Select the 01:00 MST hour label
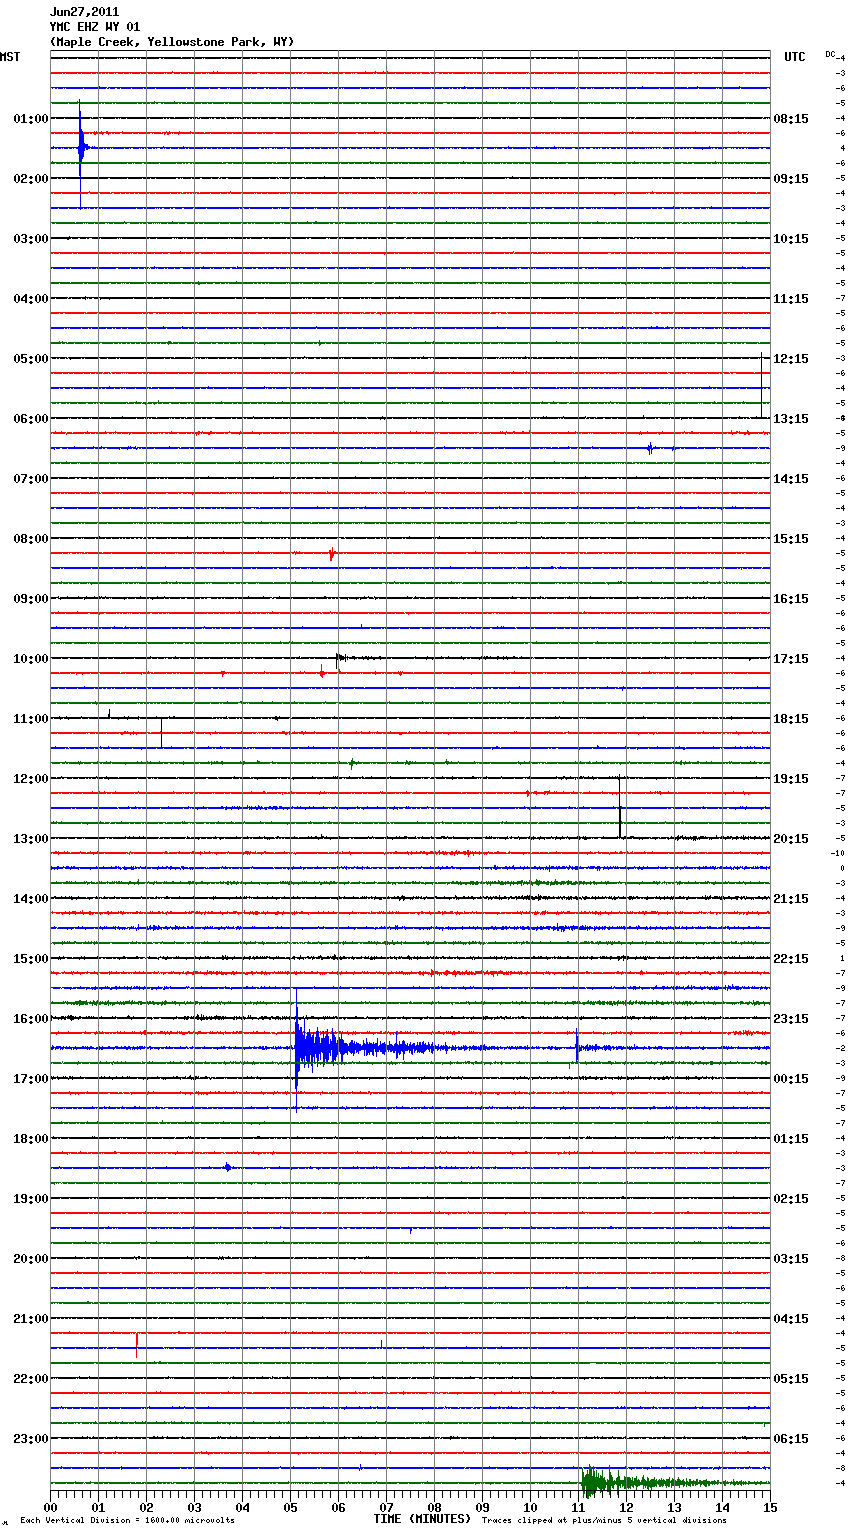The width and height of the screenshot is (850, 1534). click(x=31, y=118)
